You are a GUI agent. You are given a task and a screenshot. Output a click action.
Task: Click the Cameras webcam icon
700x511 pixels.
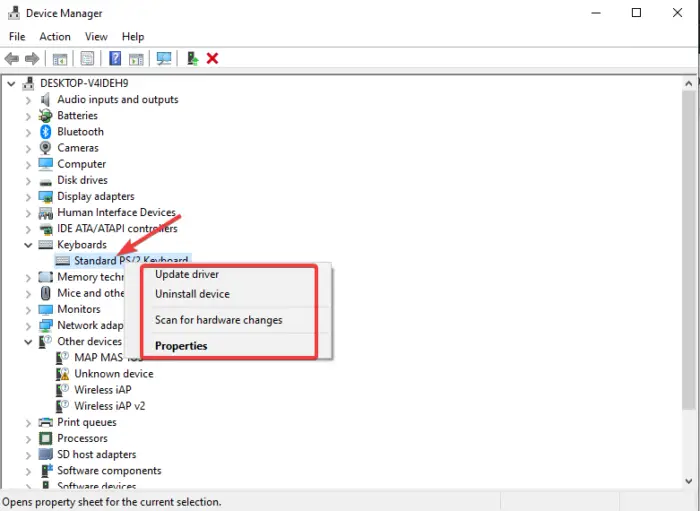coord(46,148)
